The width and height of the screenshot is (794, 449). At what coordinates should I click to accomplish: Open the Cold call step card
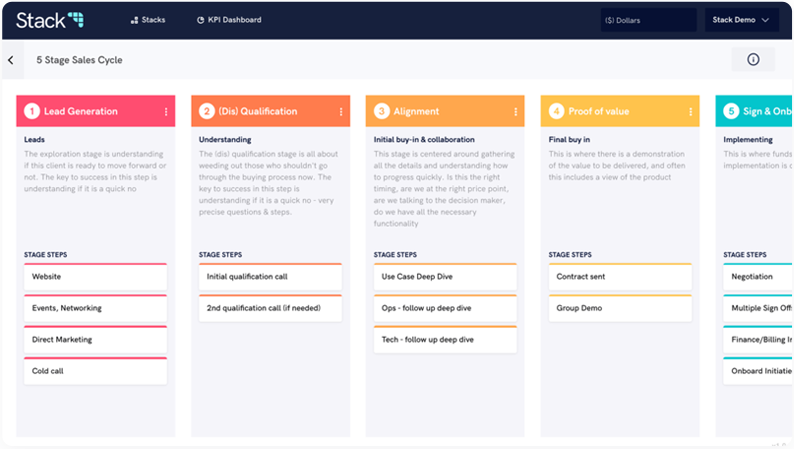[95, 372]
